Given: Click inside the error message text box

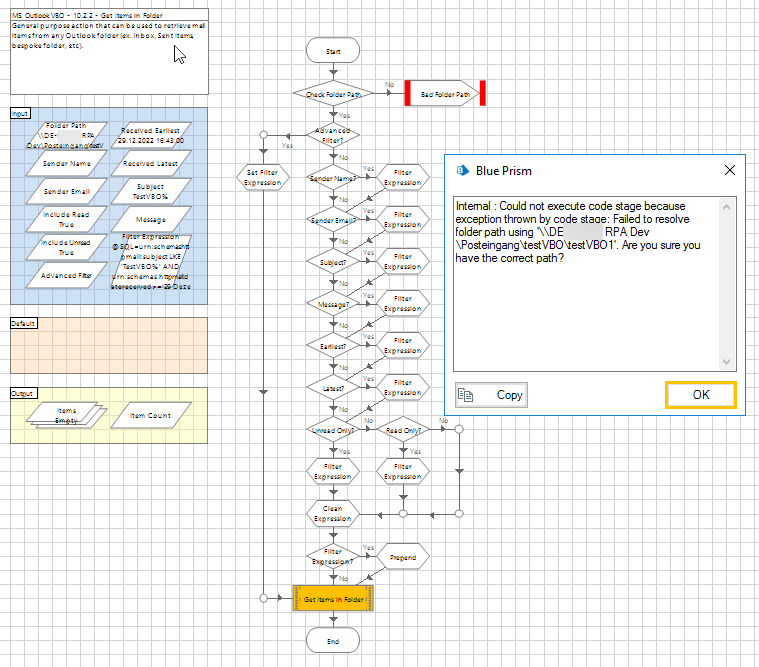Looking at the screenshot, I should pos(587,284).
